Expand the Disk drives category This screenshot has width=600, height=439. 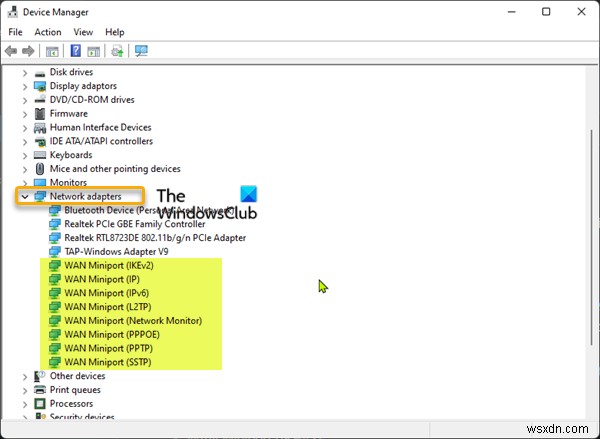coord(25,72)
